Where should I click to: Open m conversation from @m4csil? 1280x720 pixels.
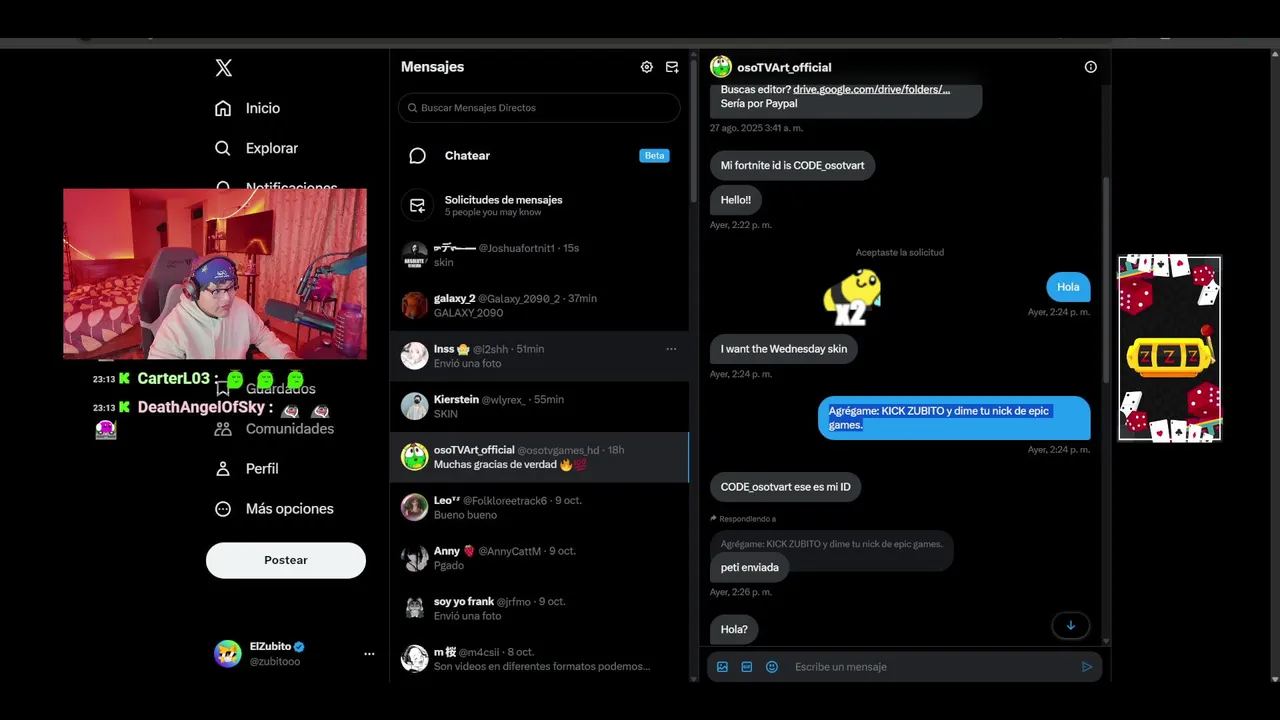click(x=539, y=658)
